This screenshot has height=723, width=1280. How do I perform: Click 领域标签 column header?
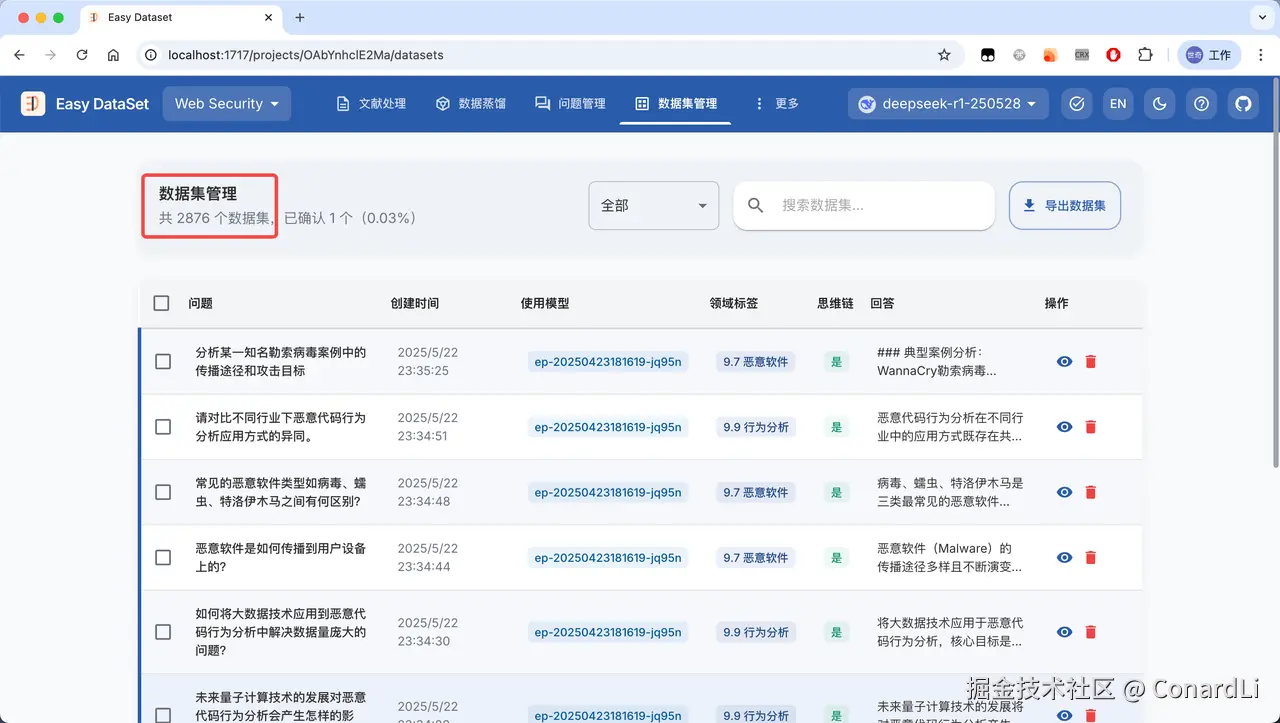point(733,303)
